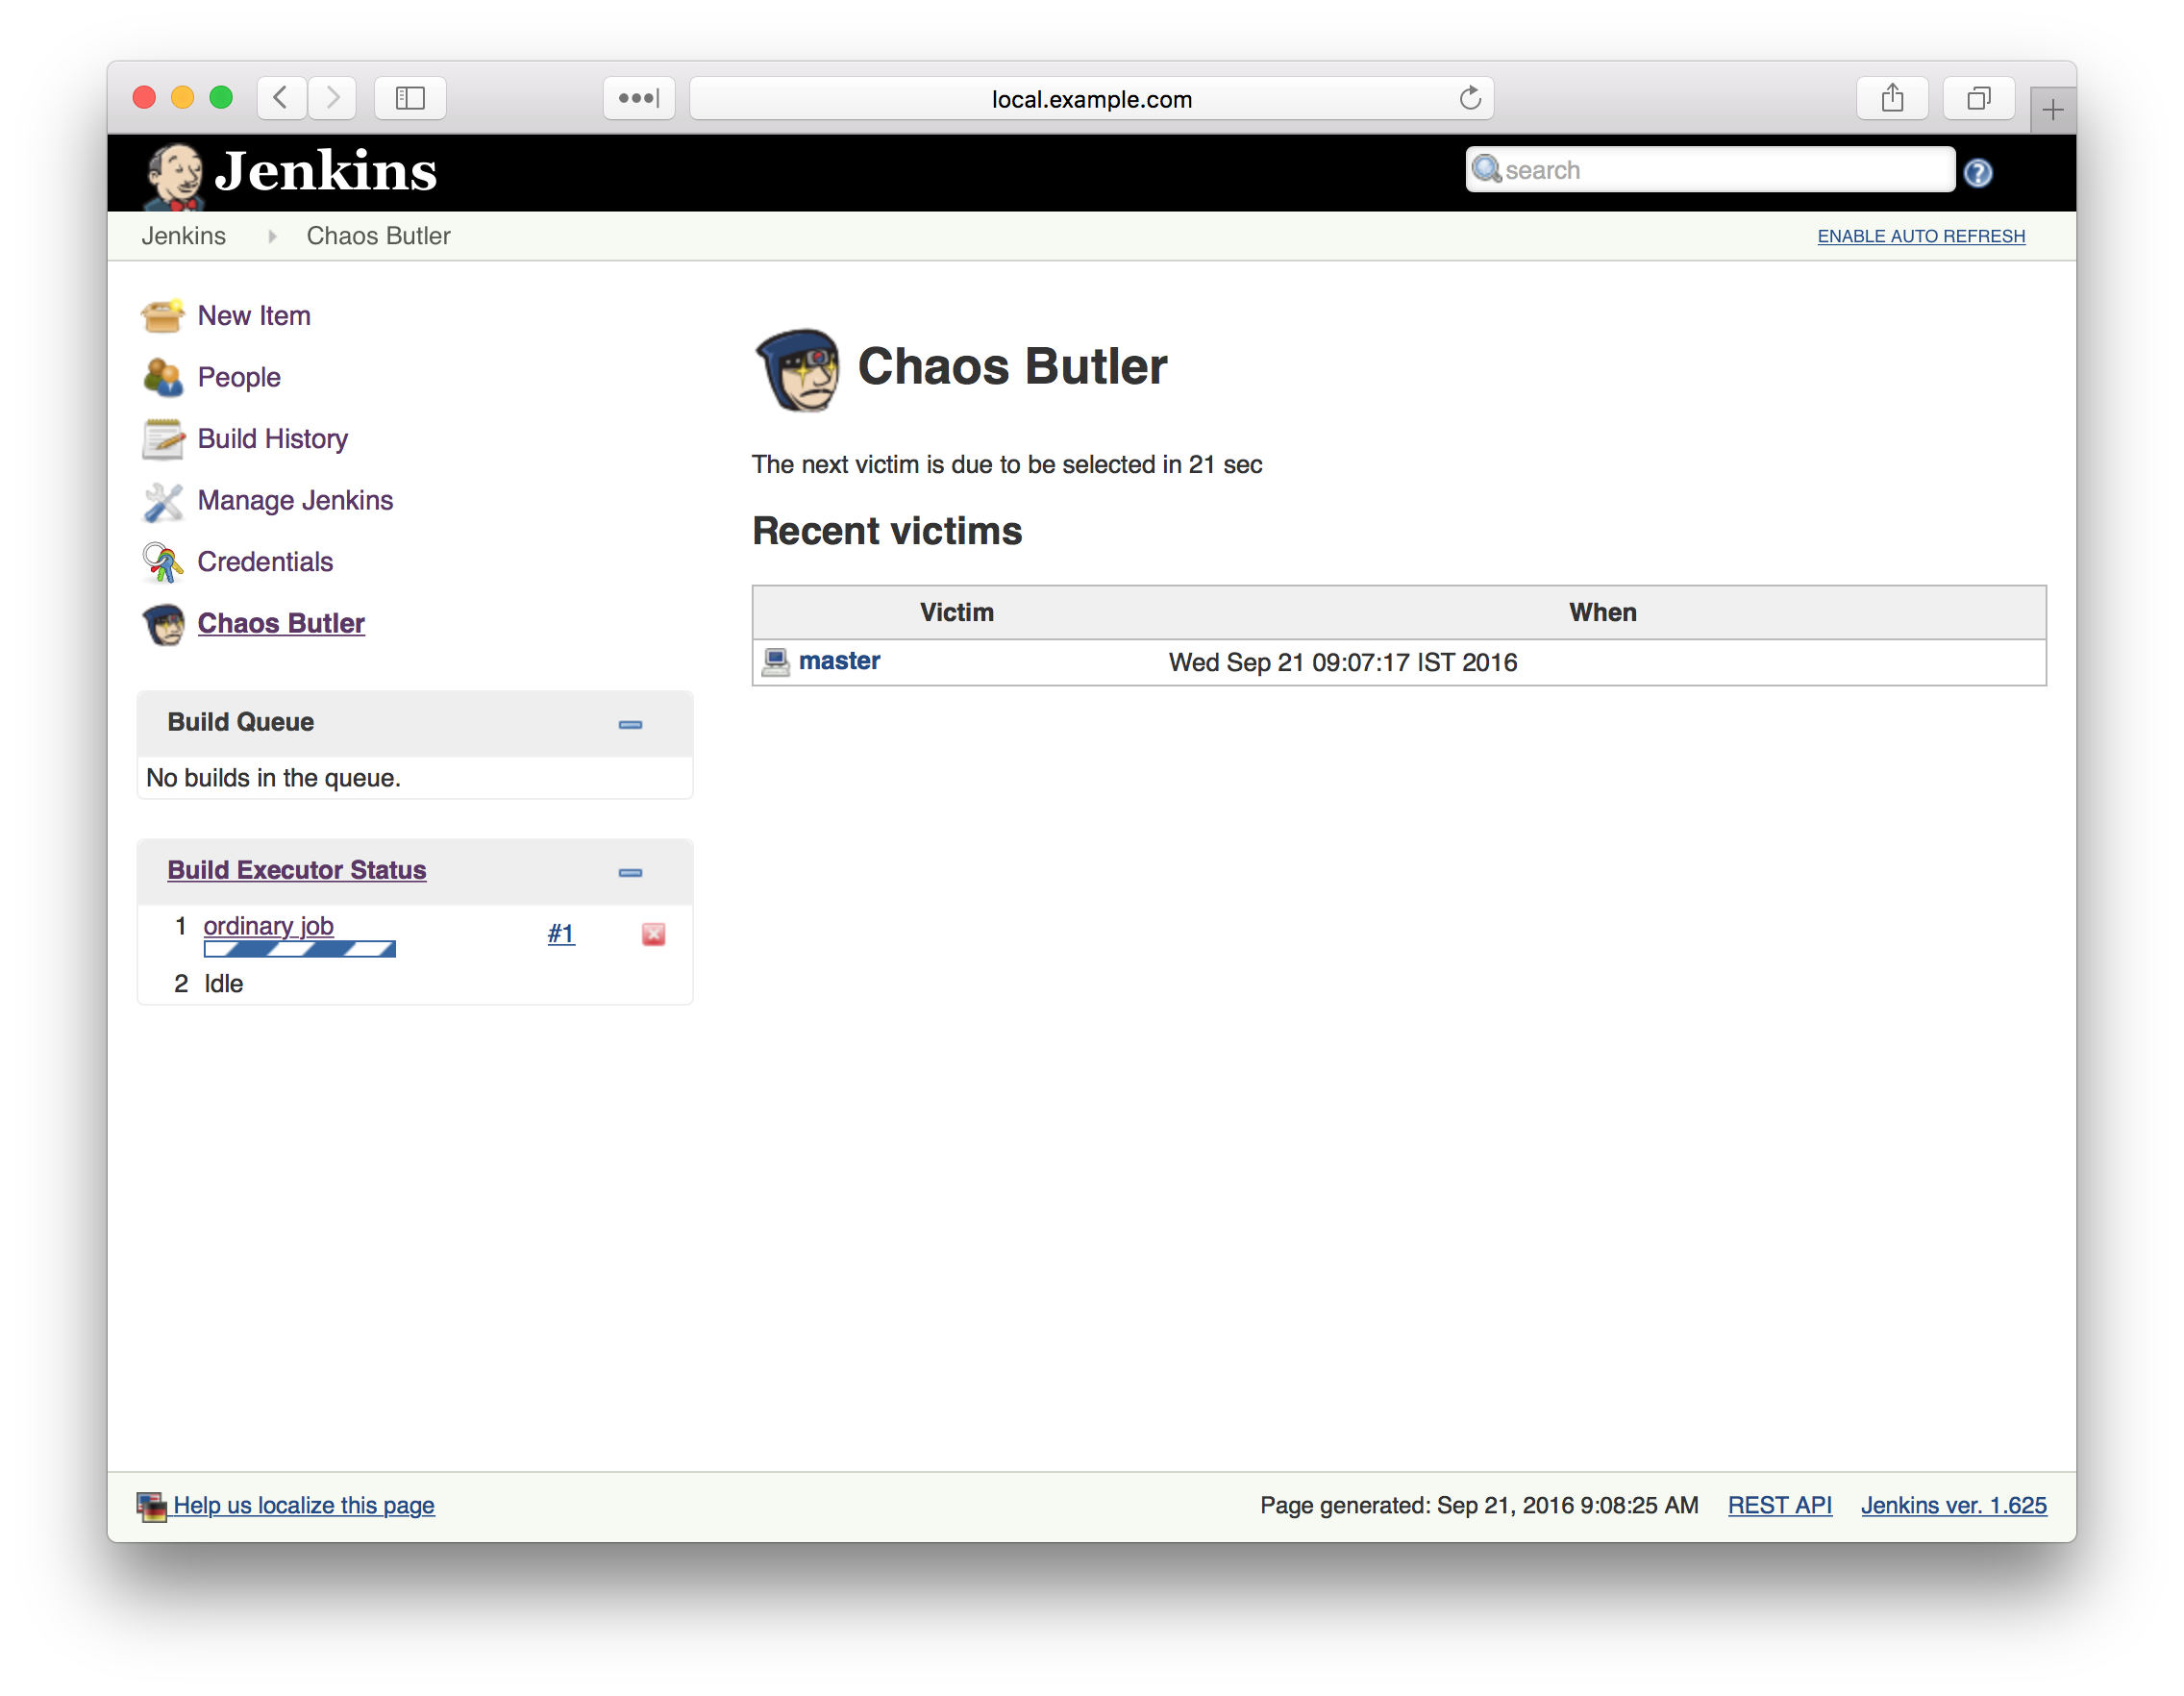Click the New Item box icon
The height and width of the screenshot is (1696, 2184).
(162, 316)
